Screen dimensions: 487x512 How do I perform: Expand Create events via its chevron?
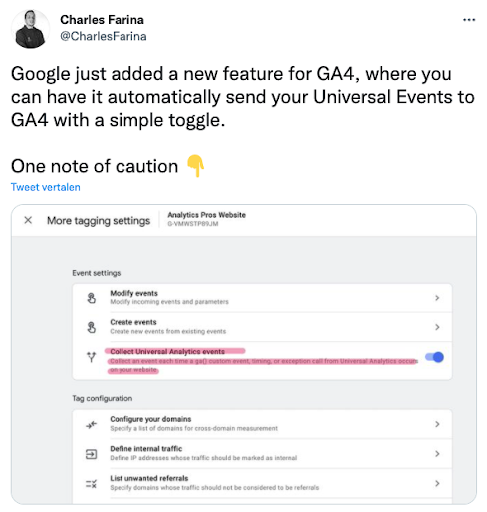437,327
